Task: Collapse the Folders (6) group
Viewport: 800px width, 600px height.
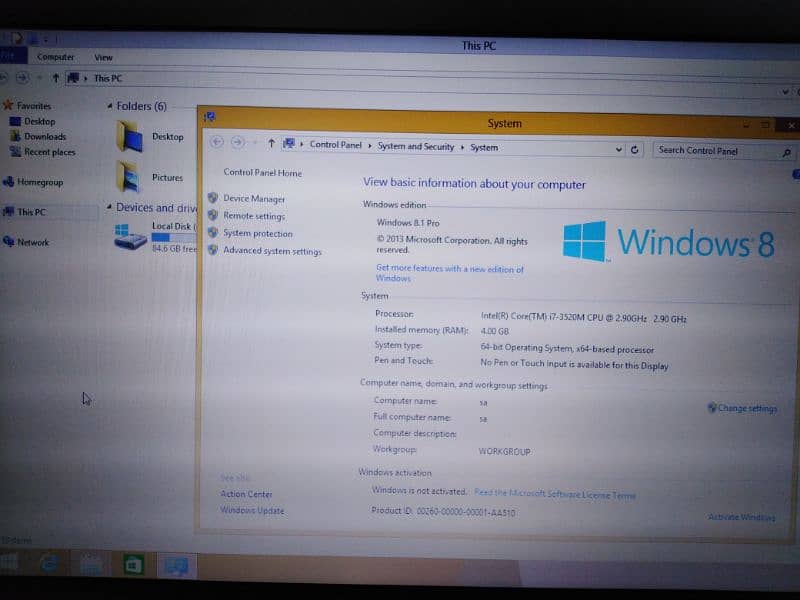Action: click(110, 105)
